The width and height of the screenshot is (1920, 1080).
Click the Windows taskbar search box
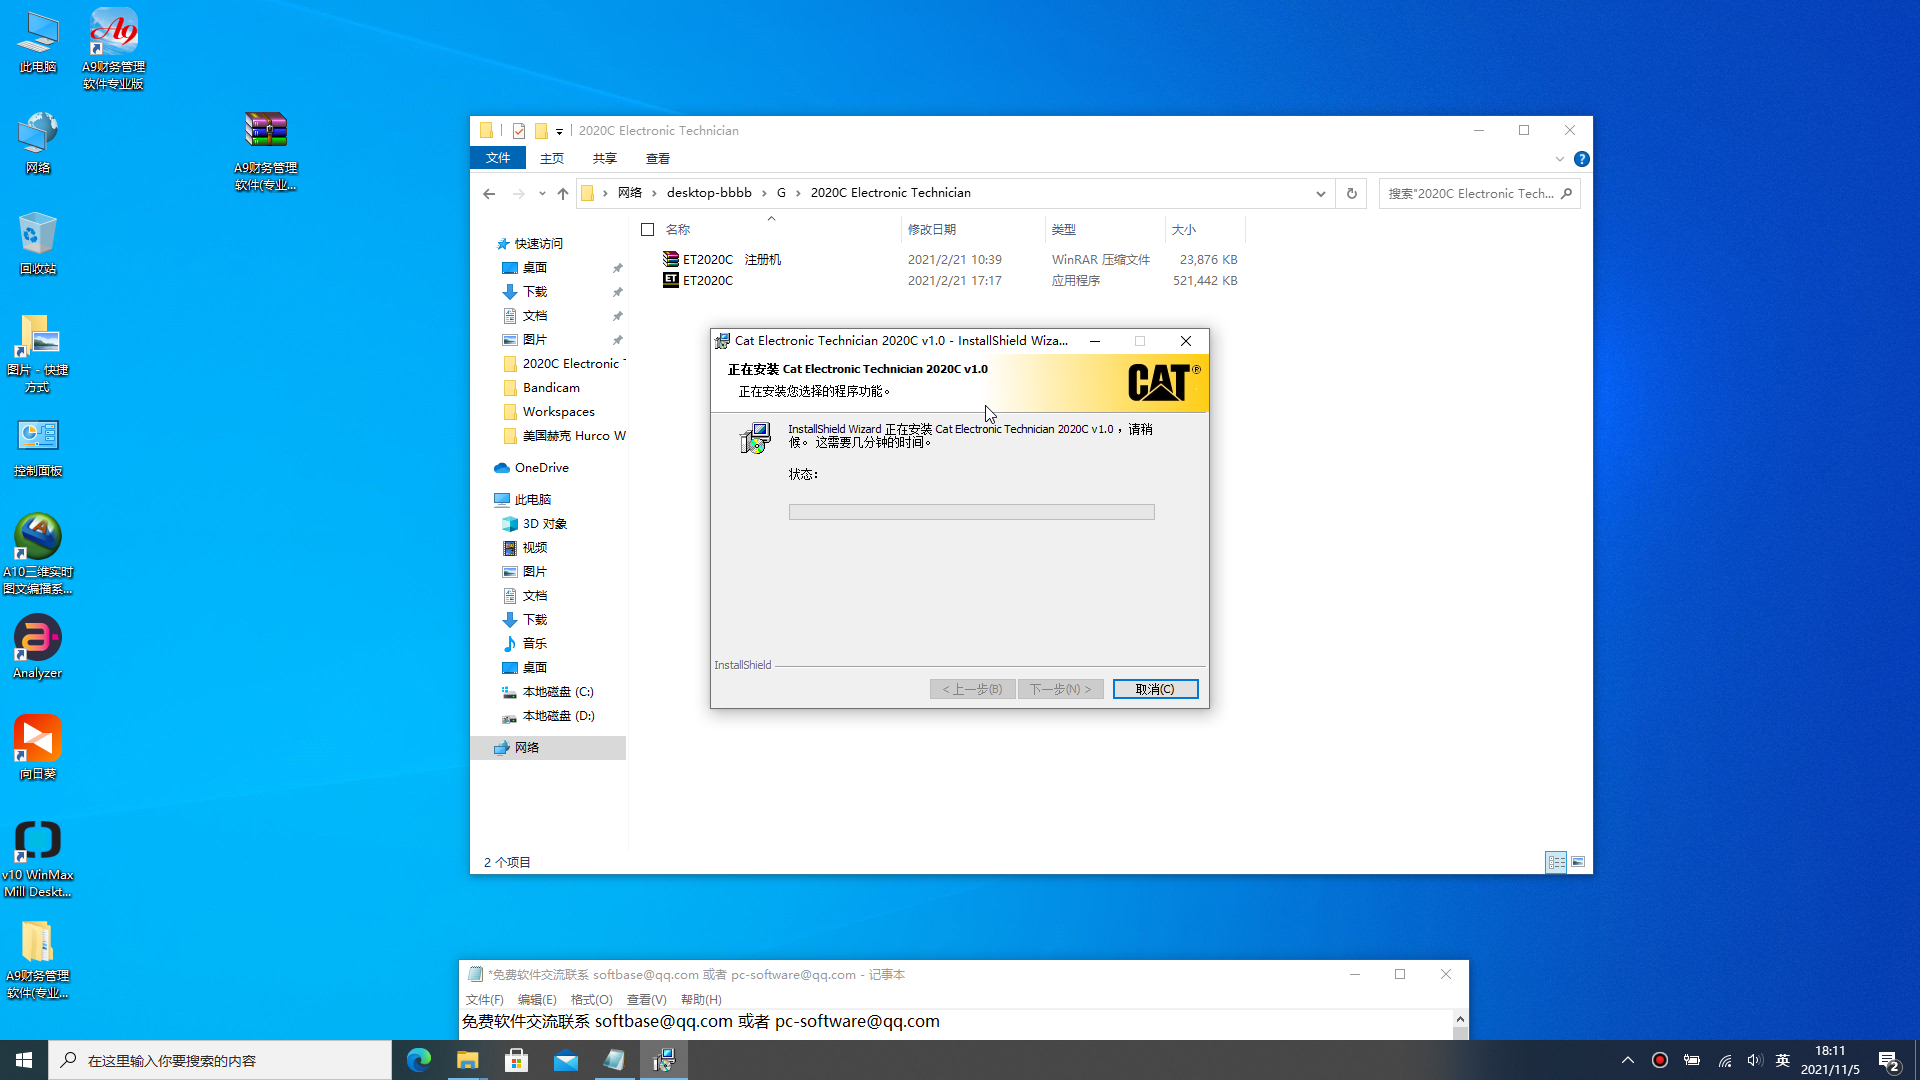point(220,1060)
